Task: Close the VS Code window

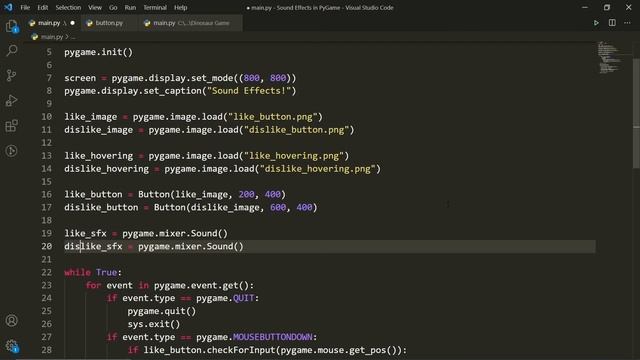Action: click(629, 7)
